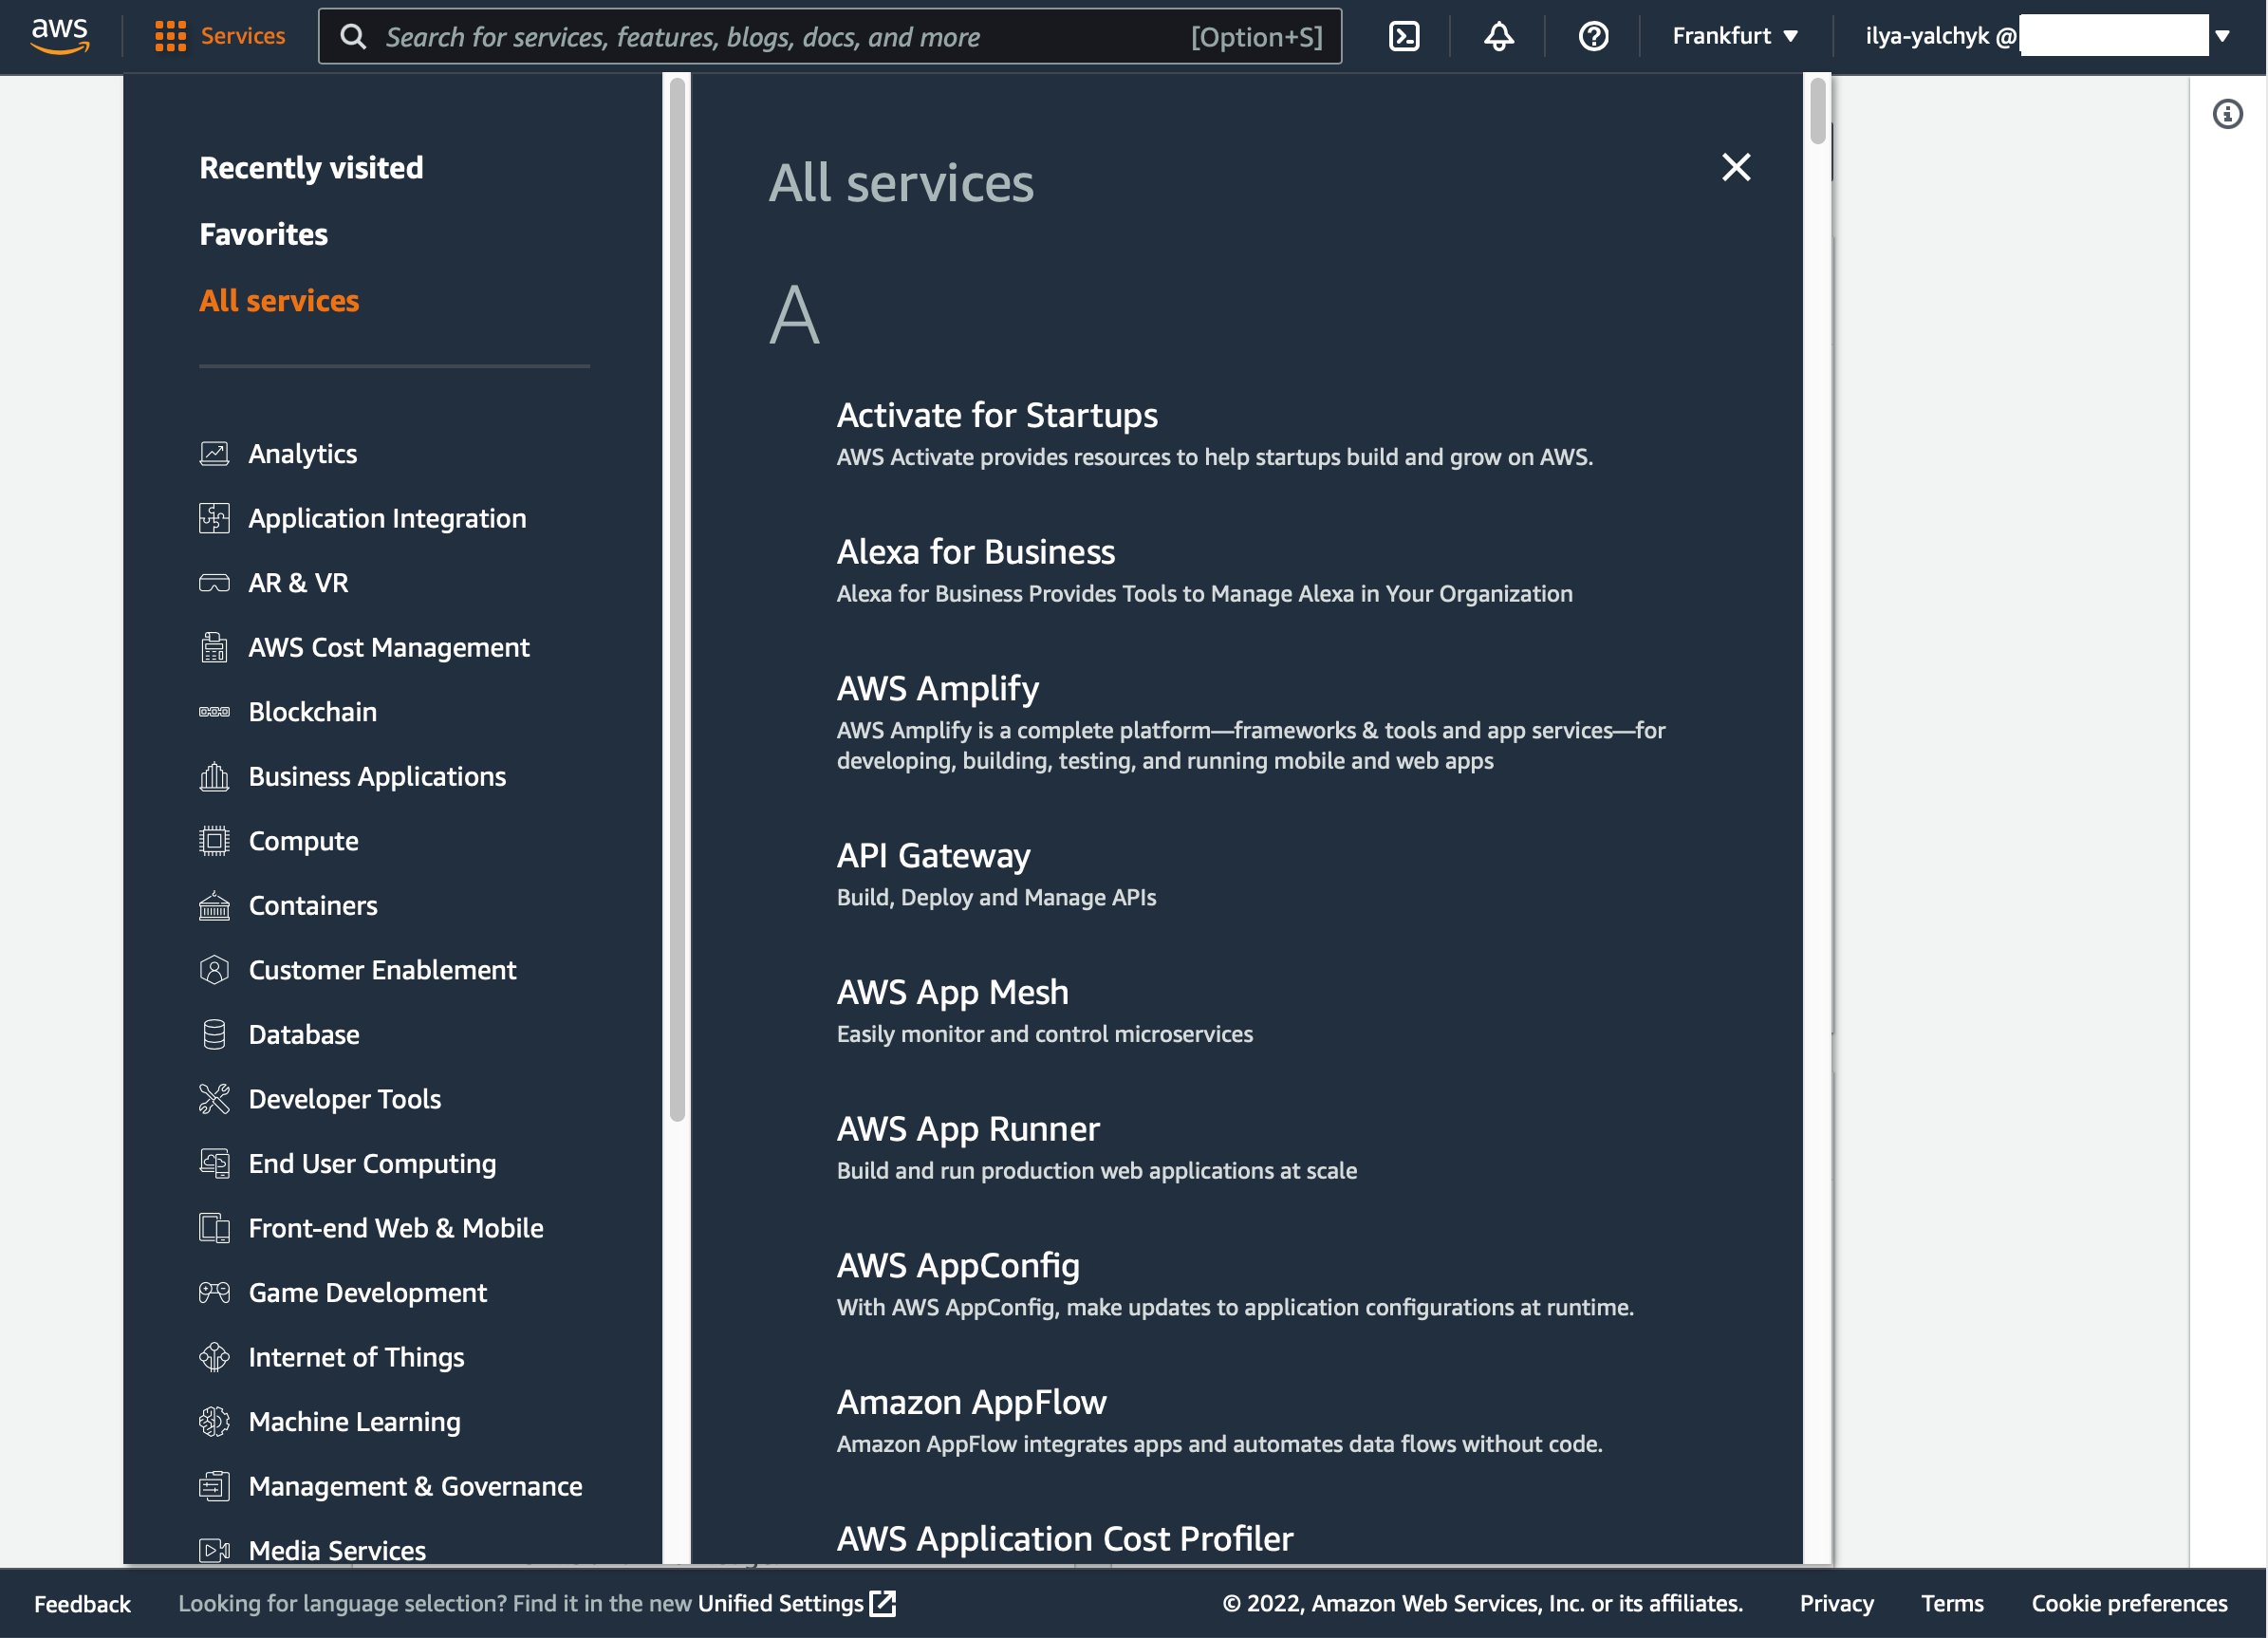
Task: Click the Analytics category icon
Action: pyautogui.click(x=214, y=454)
